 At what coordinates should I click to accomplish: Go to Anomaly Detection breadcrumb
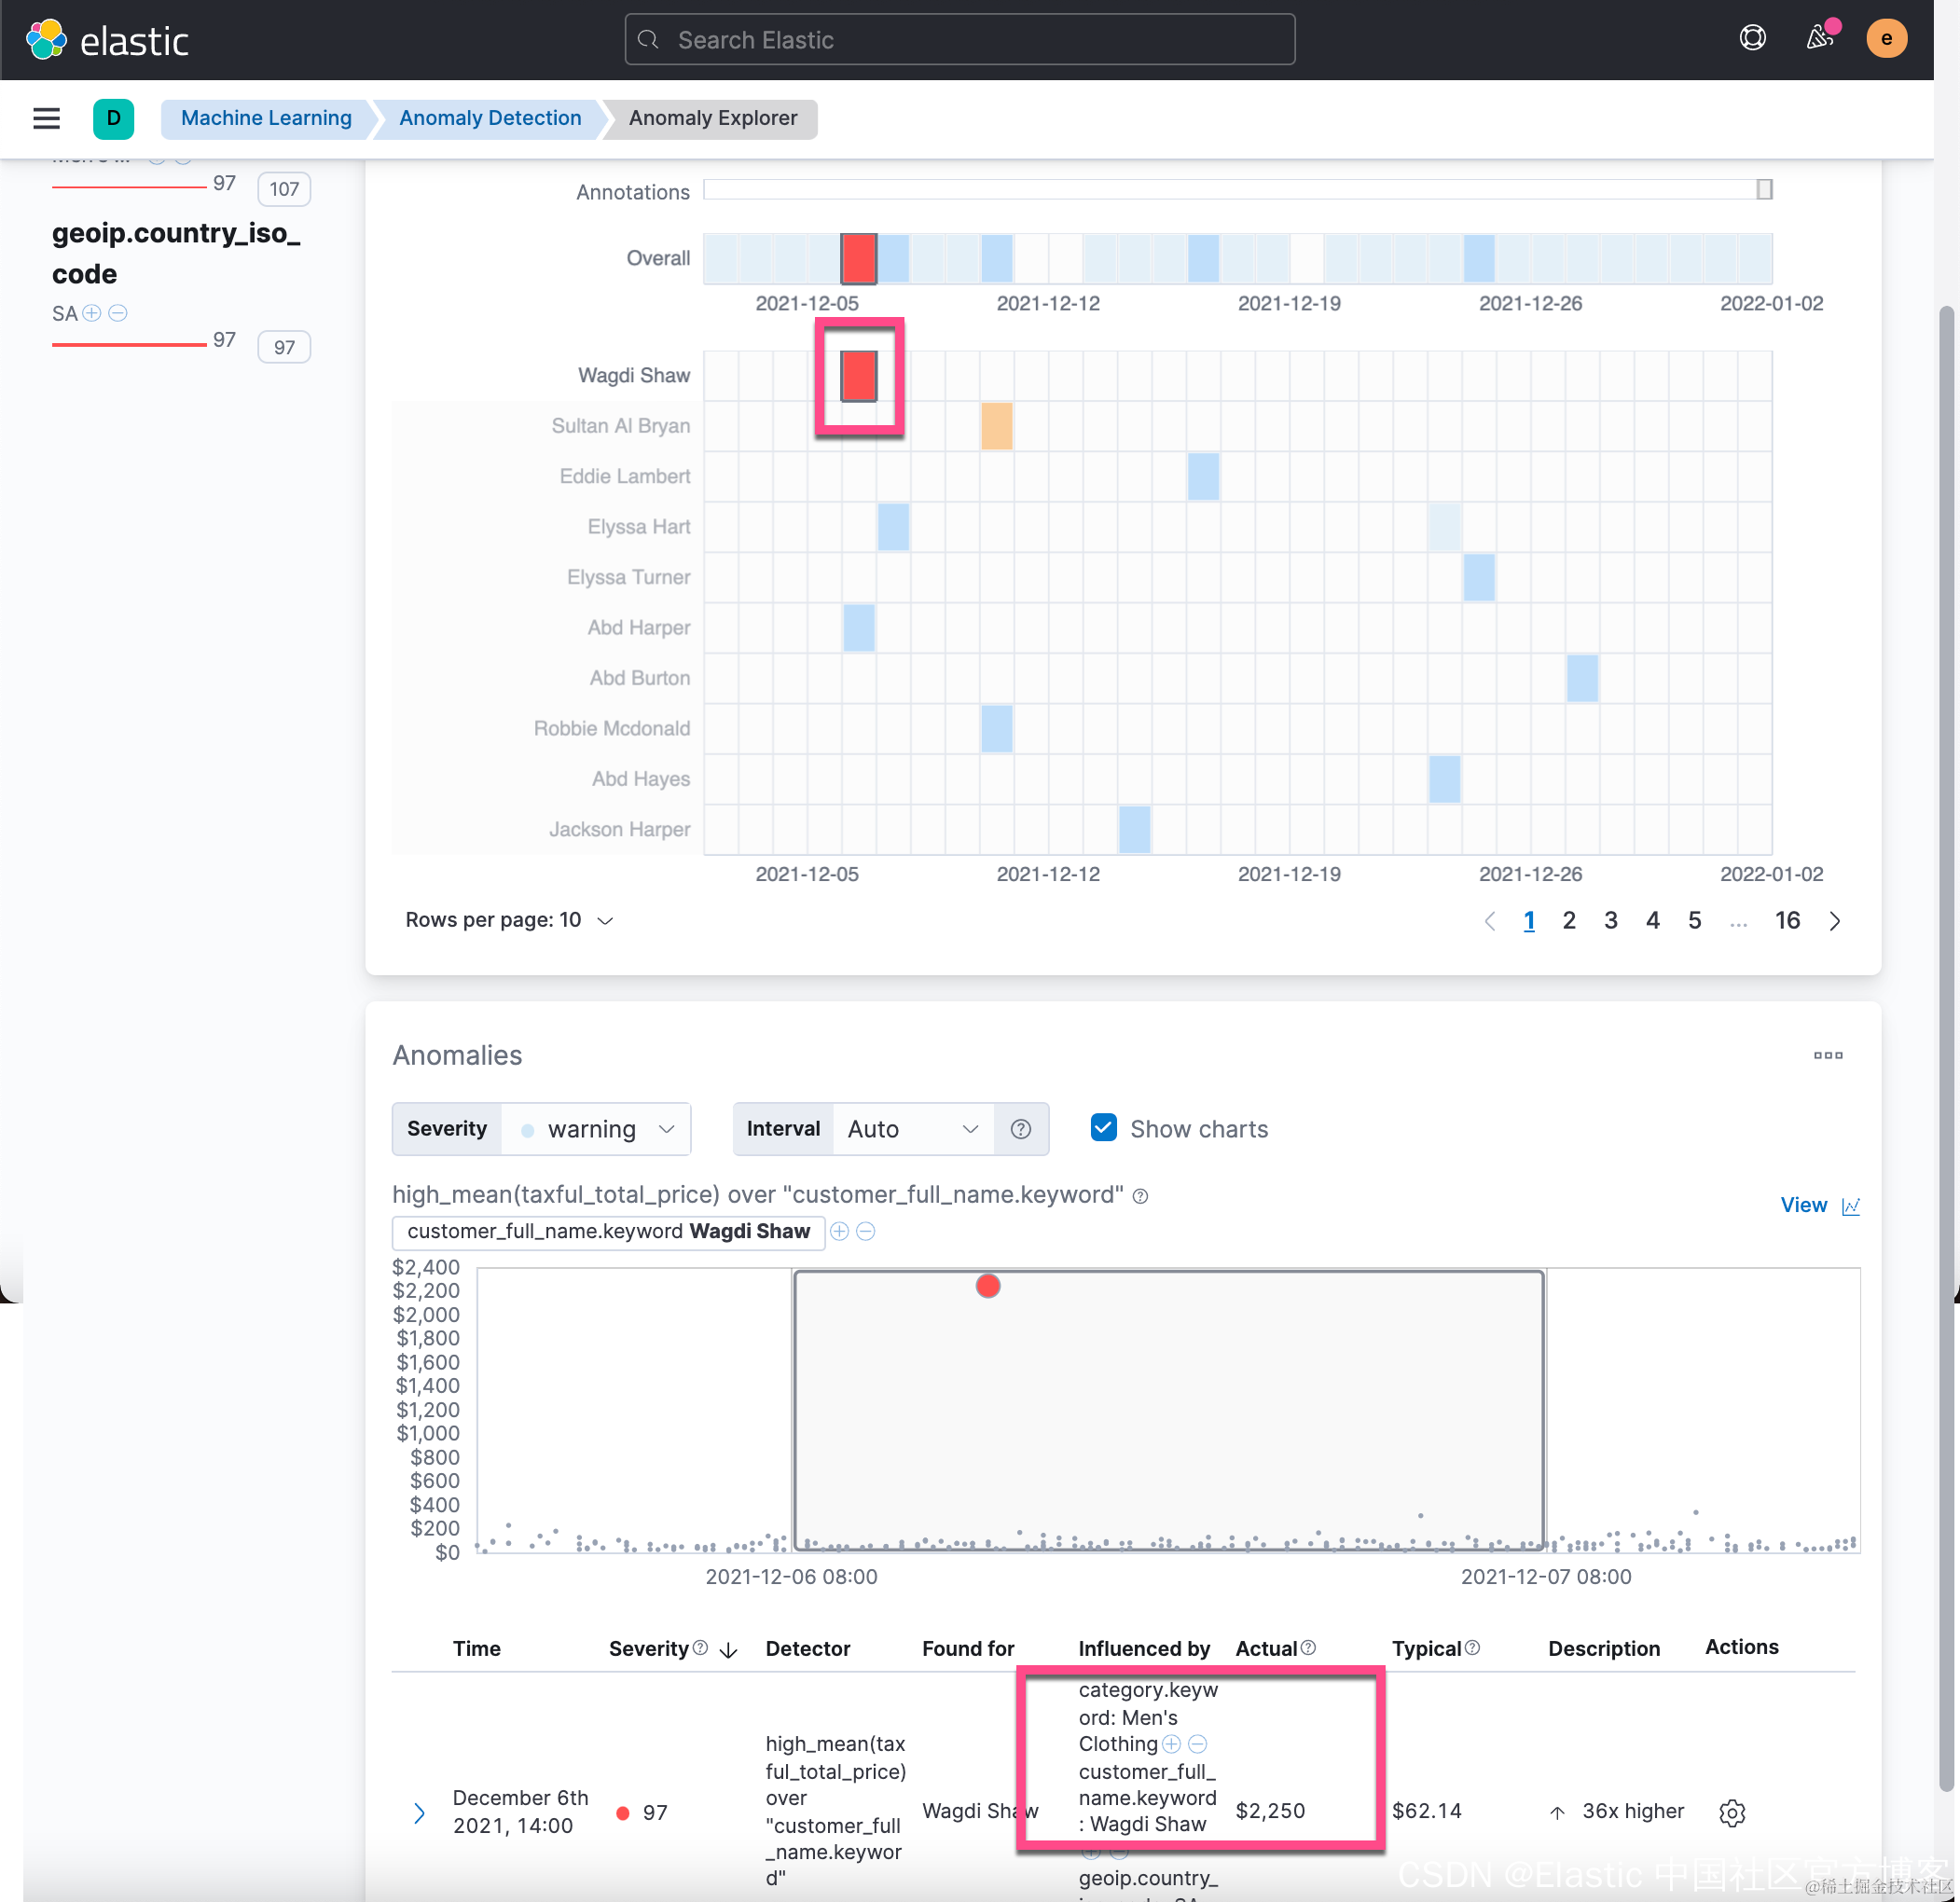(489, 118)
